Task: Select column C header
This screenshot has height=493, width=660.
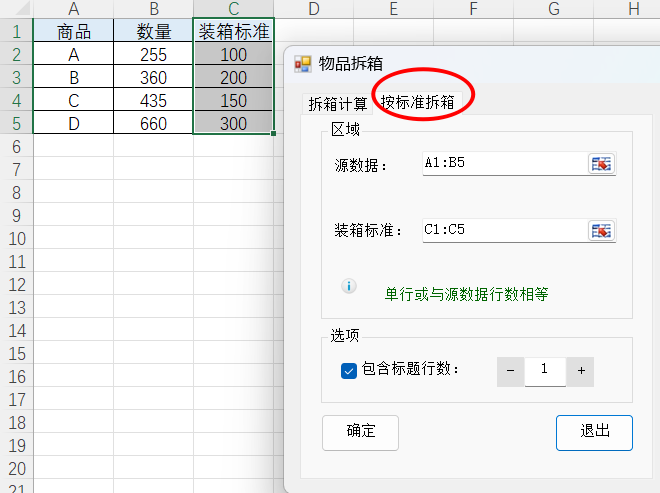Action: (234, 9)
